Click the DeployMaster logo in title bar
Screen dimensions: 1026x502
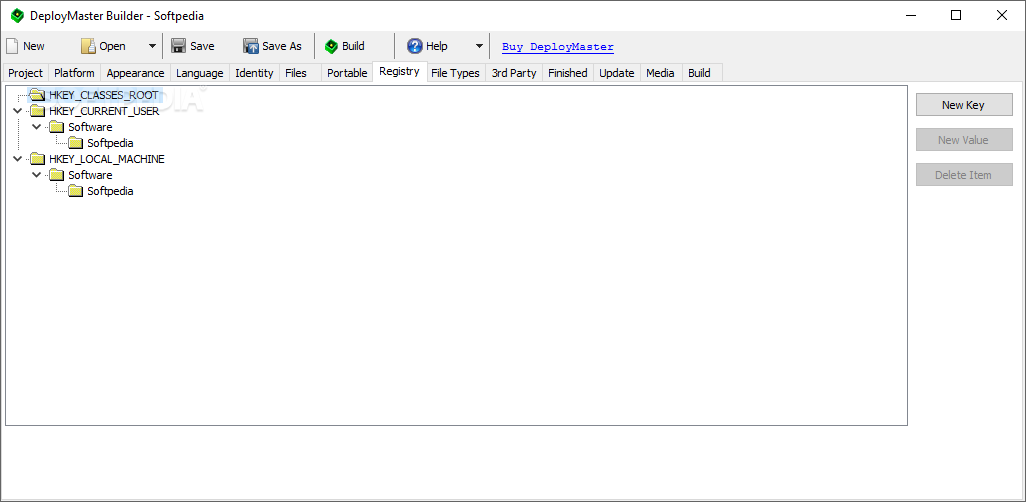click(17, 16)
